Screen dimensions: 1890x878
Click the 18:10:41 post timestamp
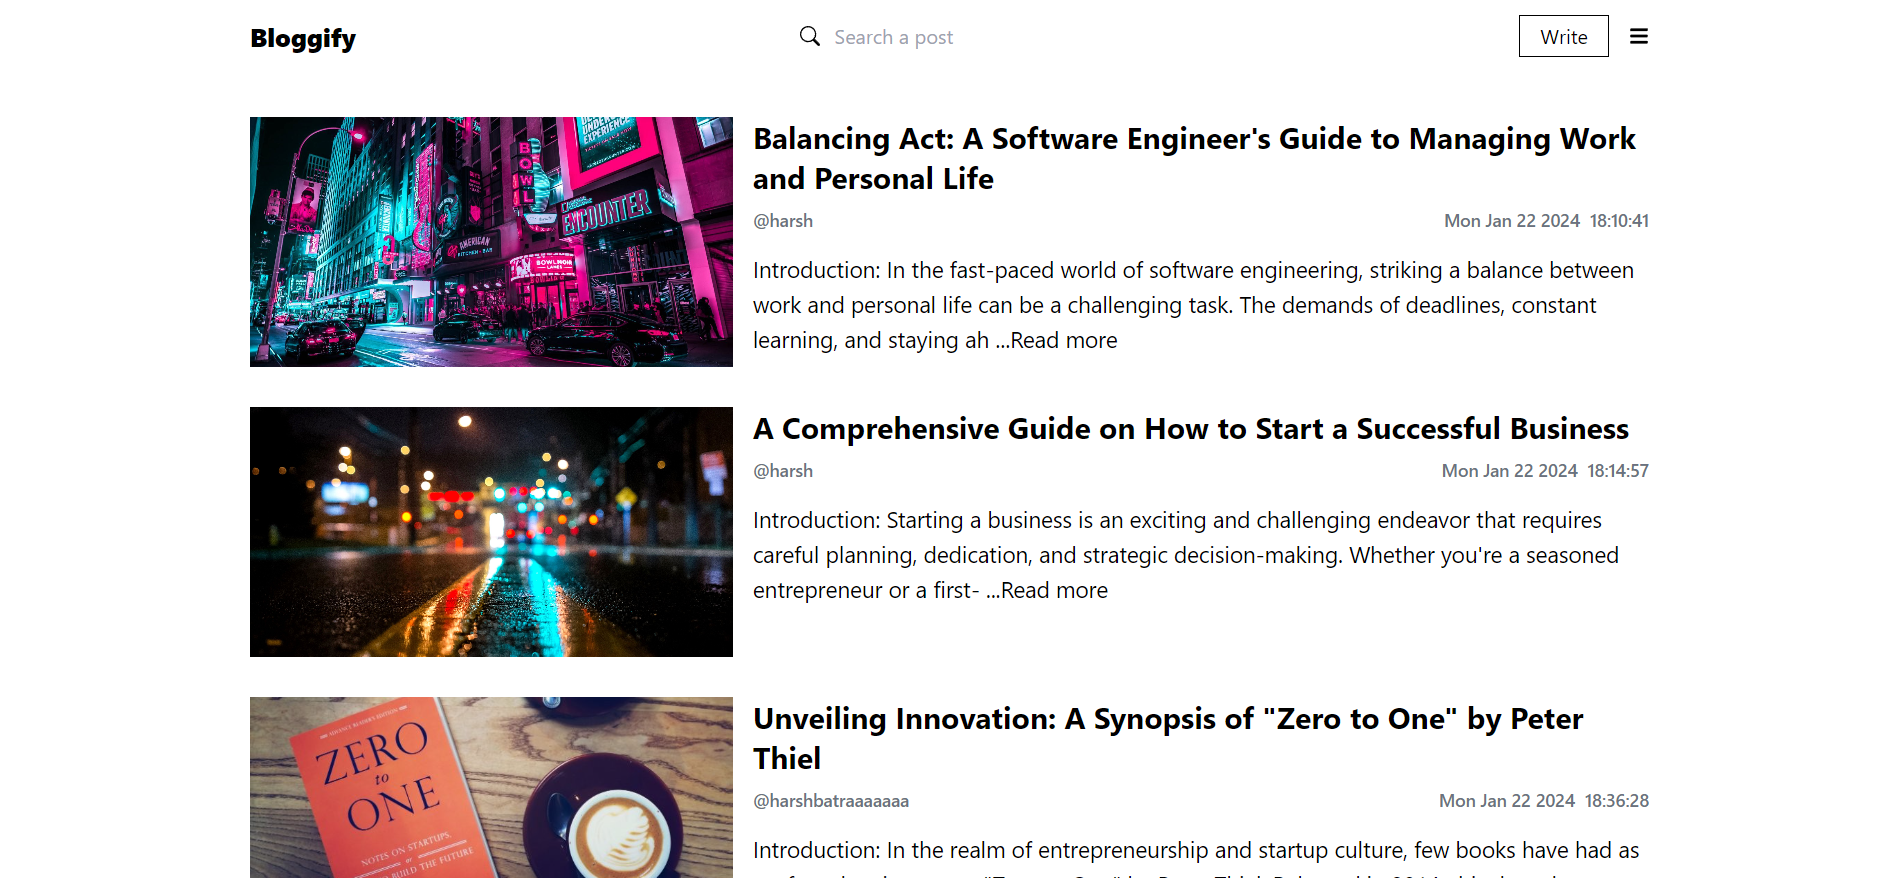click(1619, 221)
